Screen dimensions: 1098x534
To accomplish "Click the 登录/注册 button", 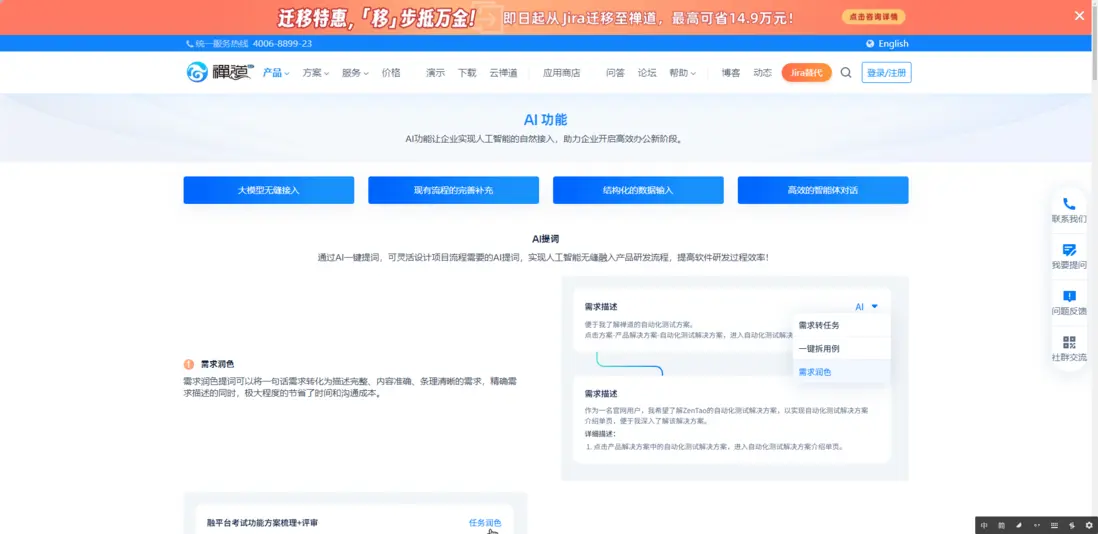I will coord(887,72).
